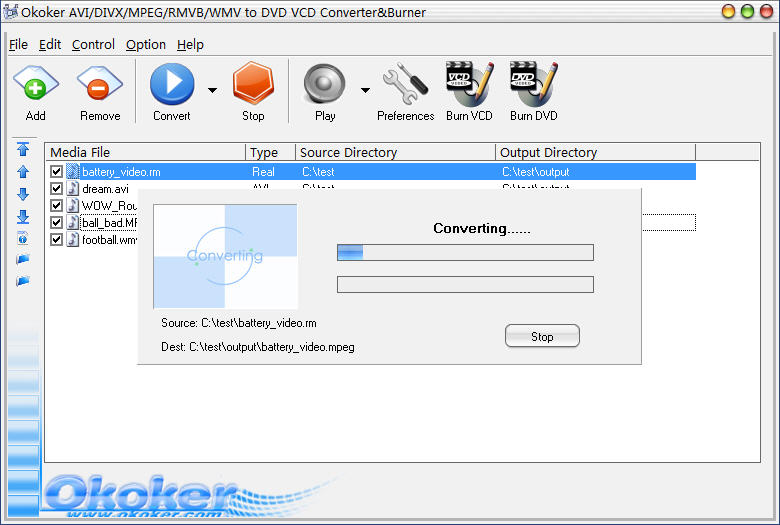
Task: Click the lower blue flag sidebar icon
Action: point(23,281)
